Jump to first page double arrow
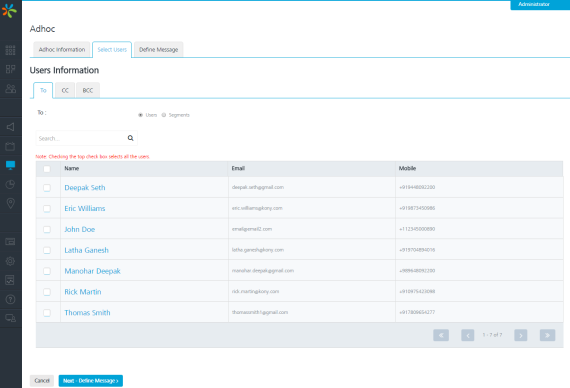 point(441,335)
